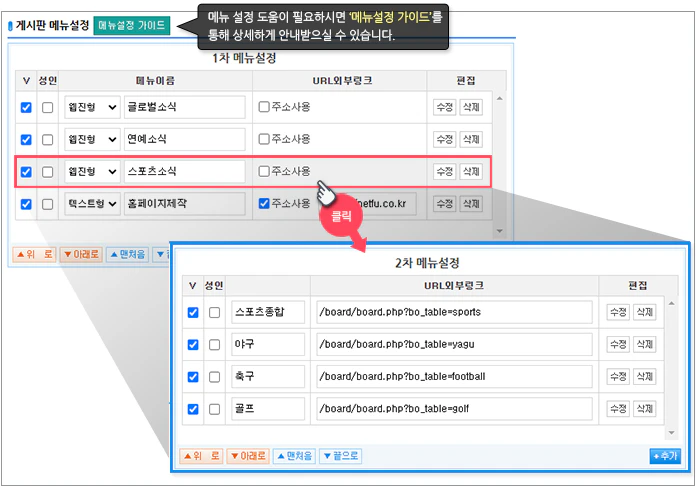This screenshot has width=696, height=486.
Task: Uncheck V checkbox for 스포츠소식 row
Action: click(26, 172)
